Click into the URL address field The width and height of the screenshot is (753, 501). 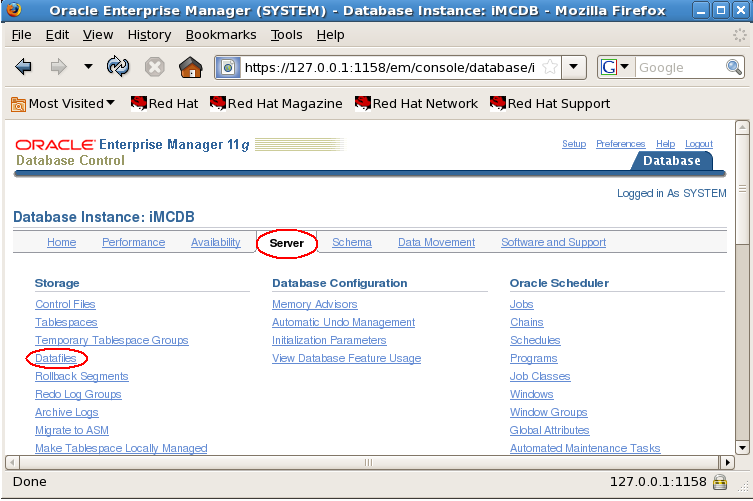pyautogui.click(x=389, y=67)
